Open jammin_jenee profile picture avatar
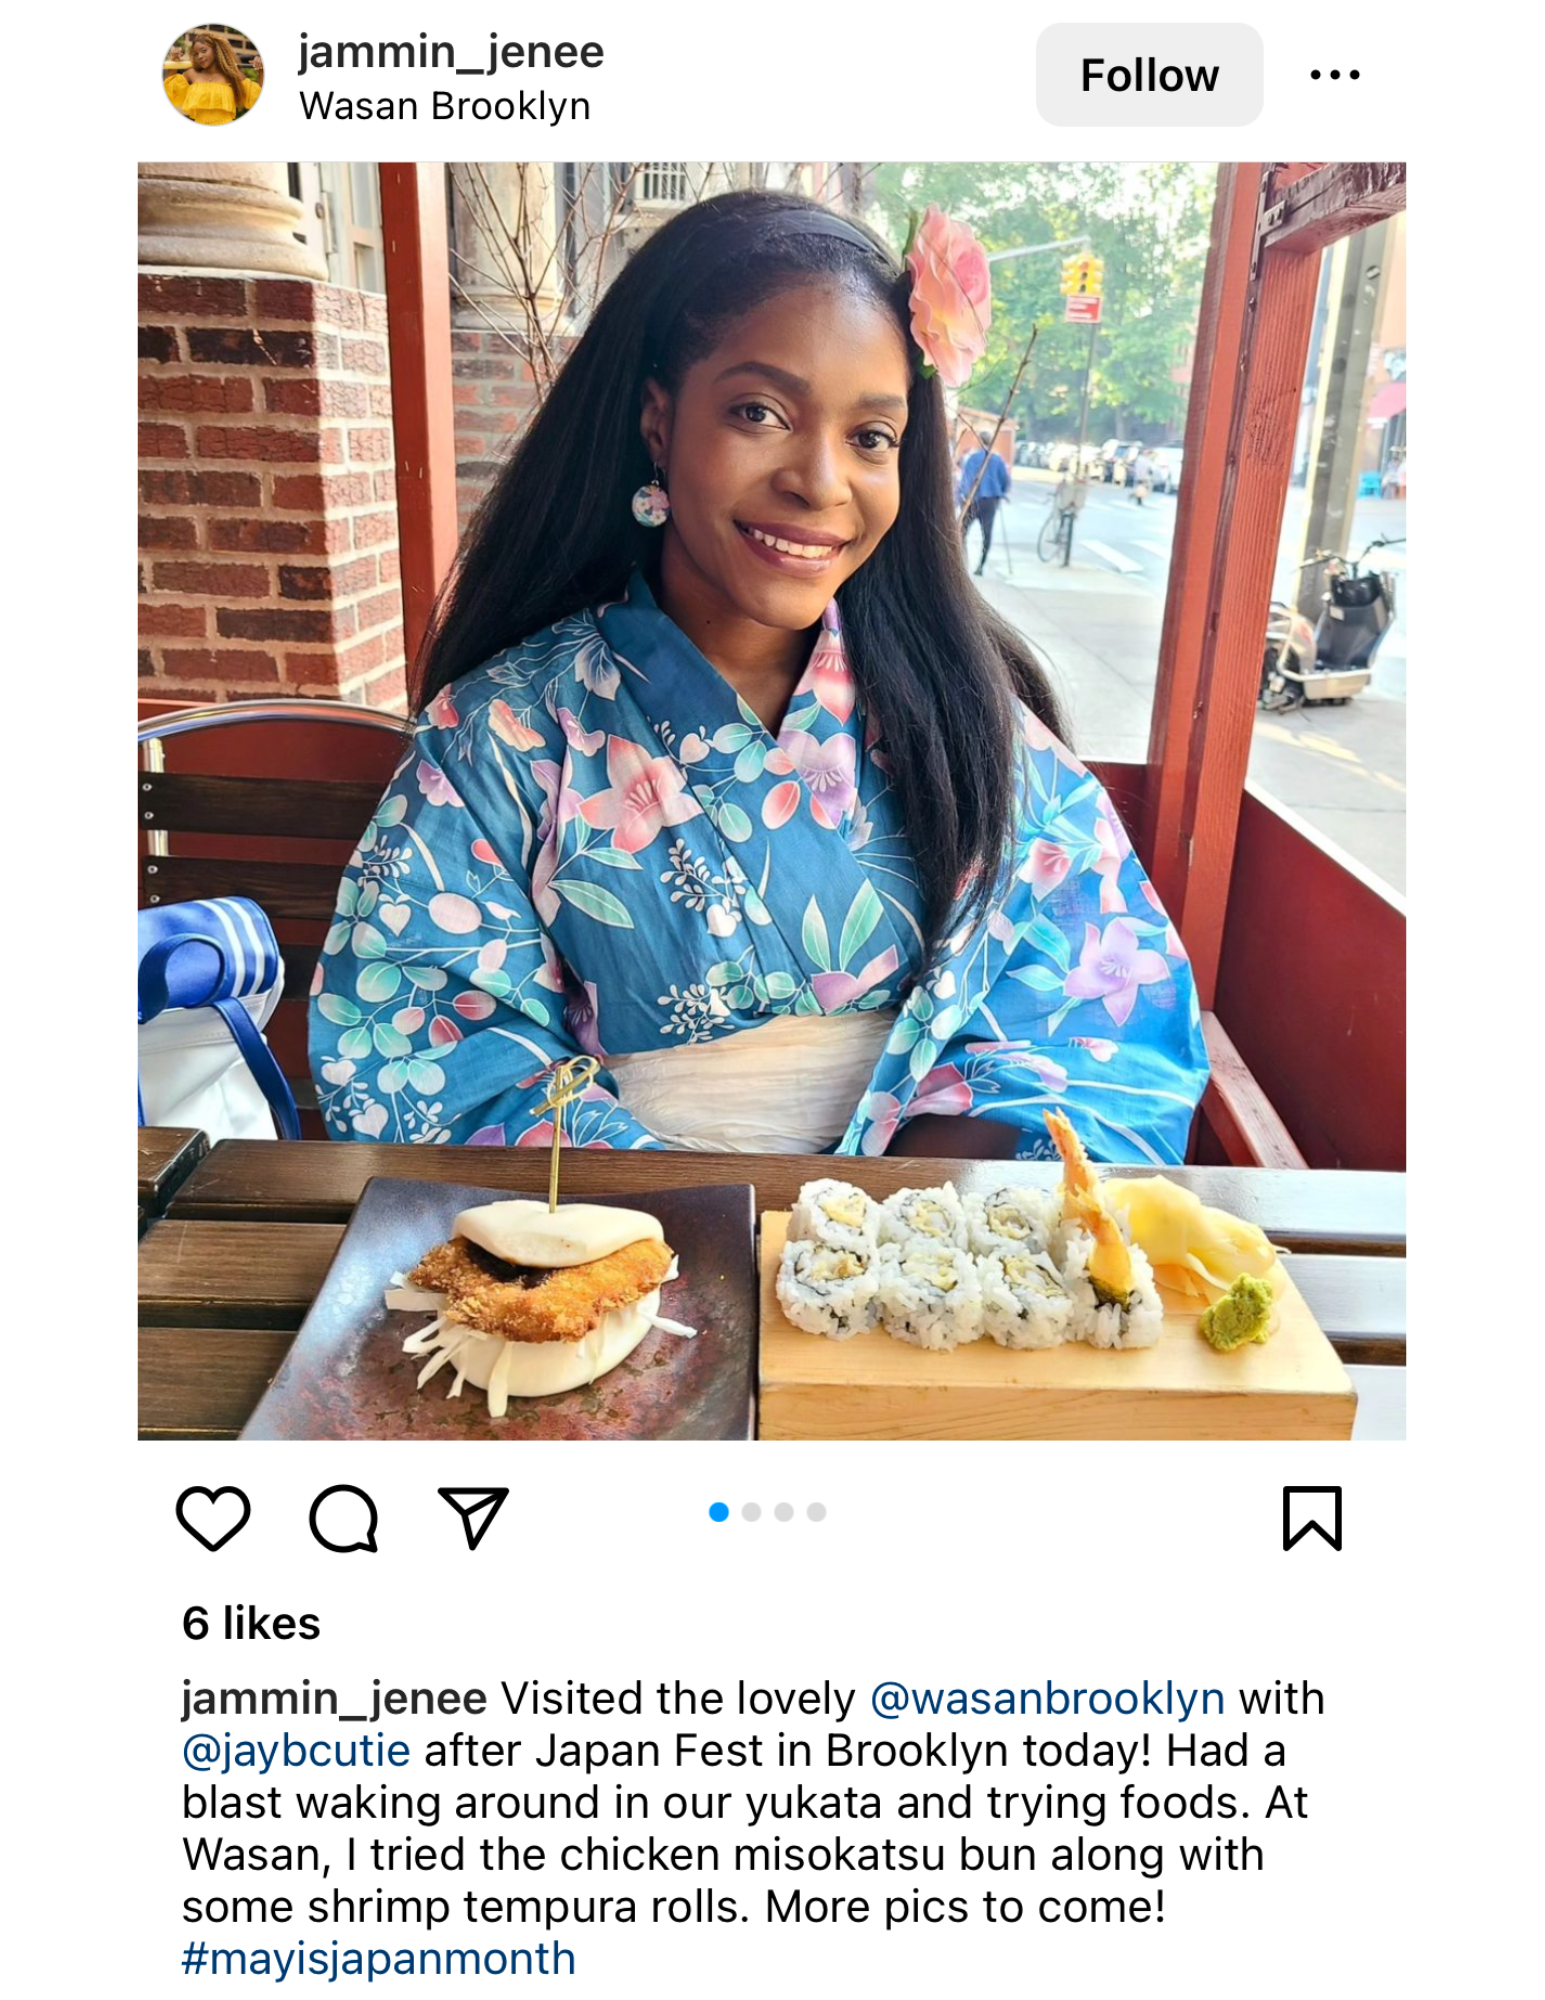The width and height of the screenshot is (1545, 2000). [x=213, y=75]
